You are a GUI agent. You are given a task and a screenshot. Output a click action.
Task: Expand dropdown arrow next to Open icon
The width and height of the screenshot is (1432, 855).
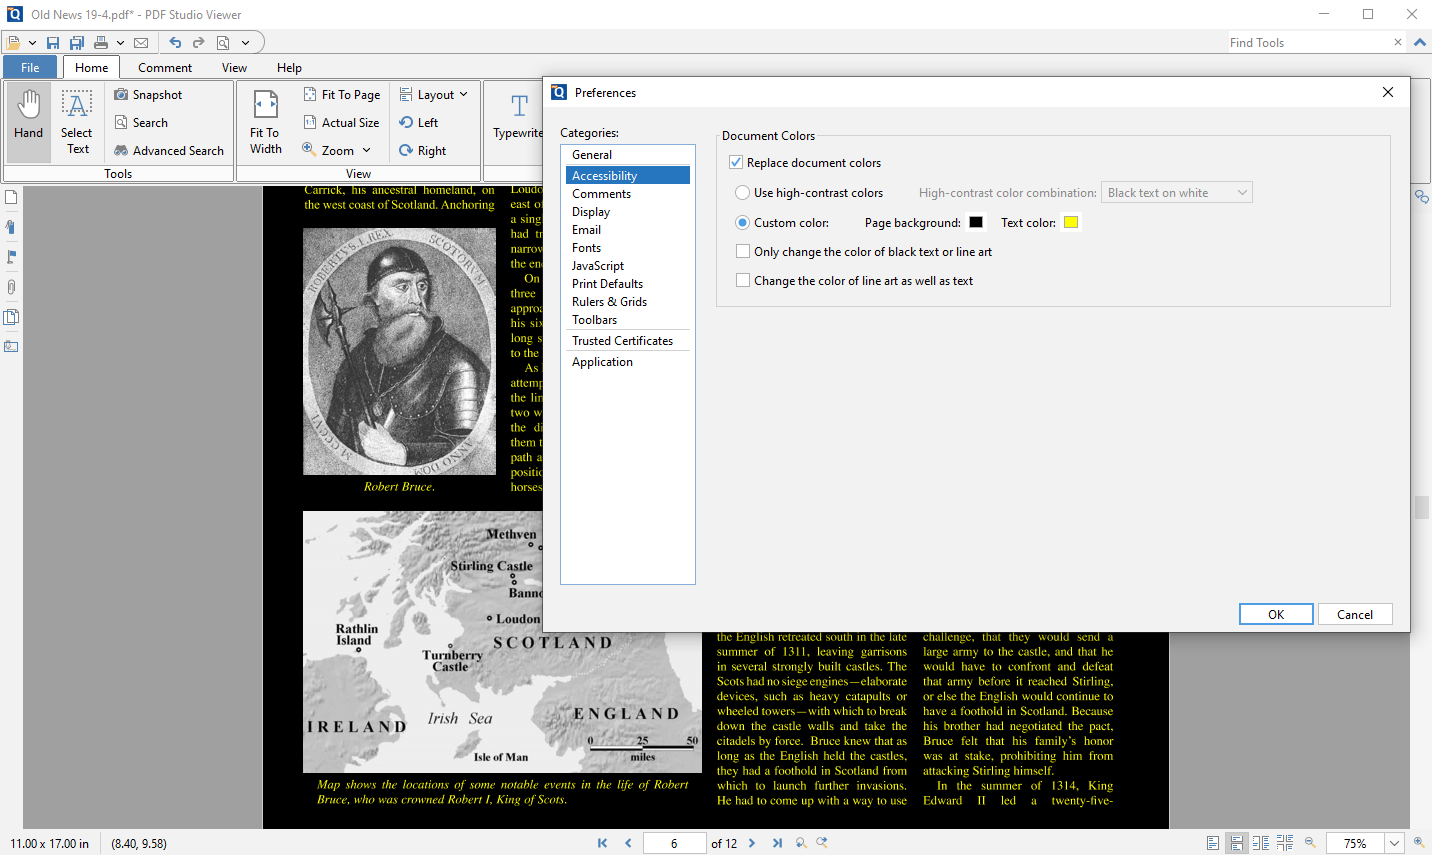click(x=32, y=43)
